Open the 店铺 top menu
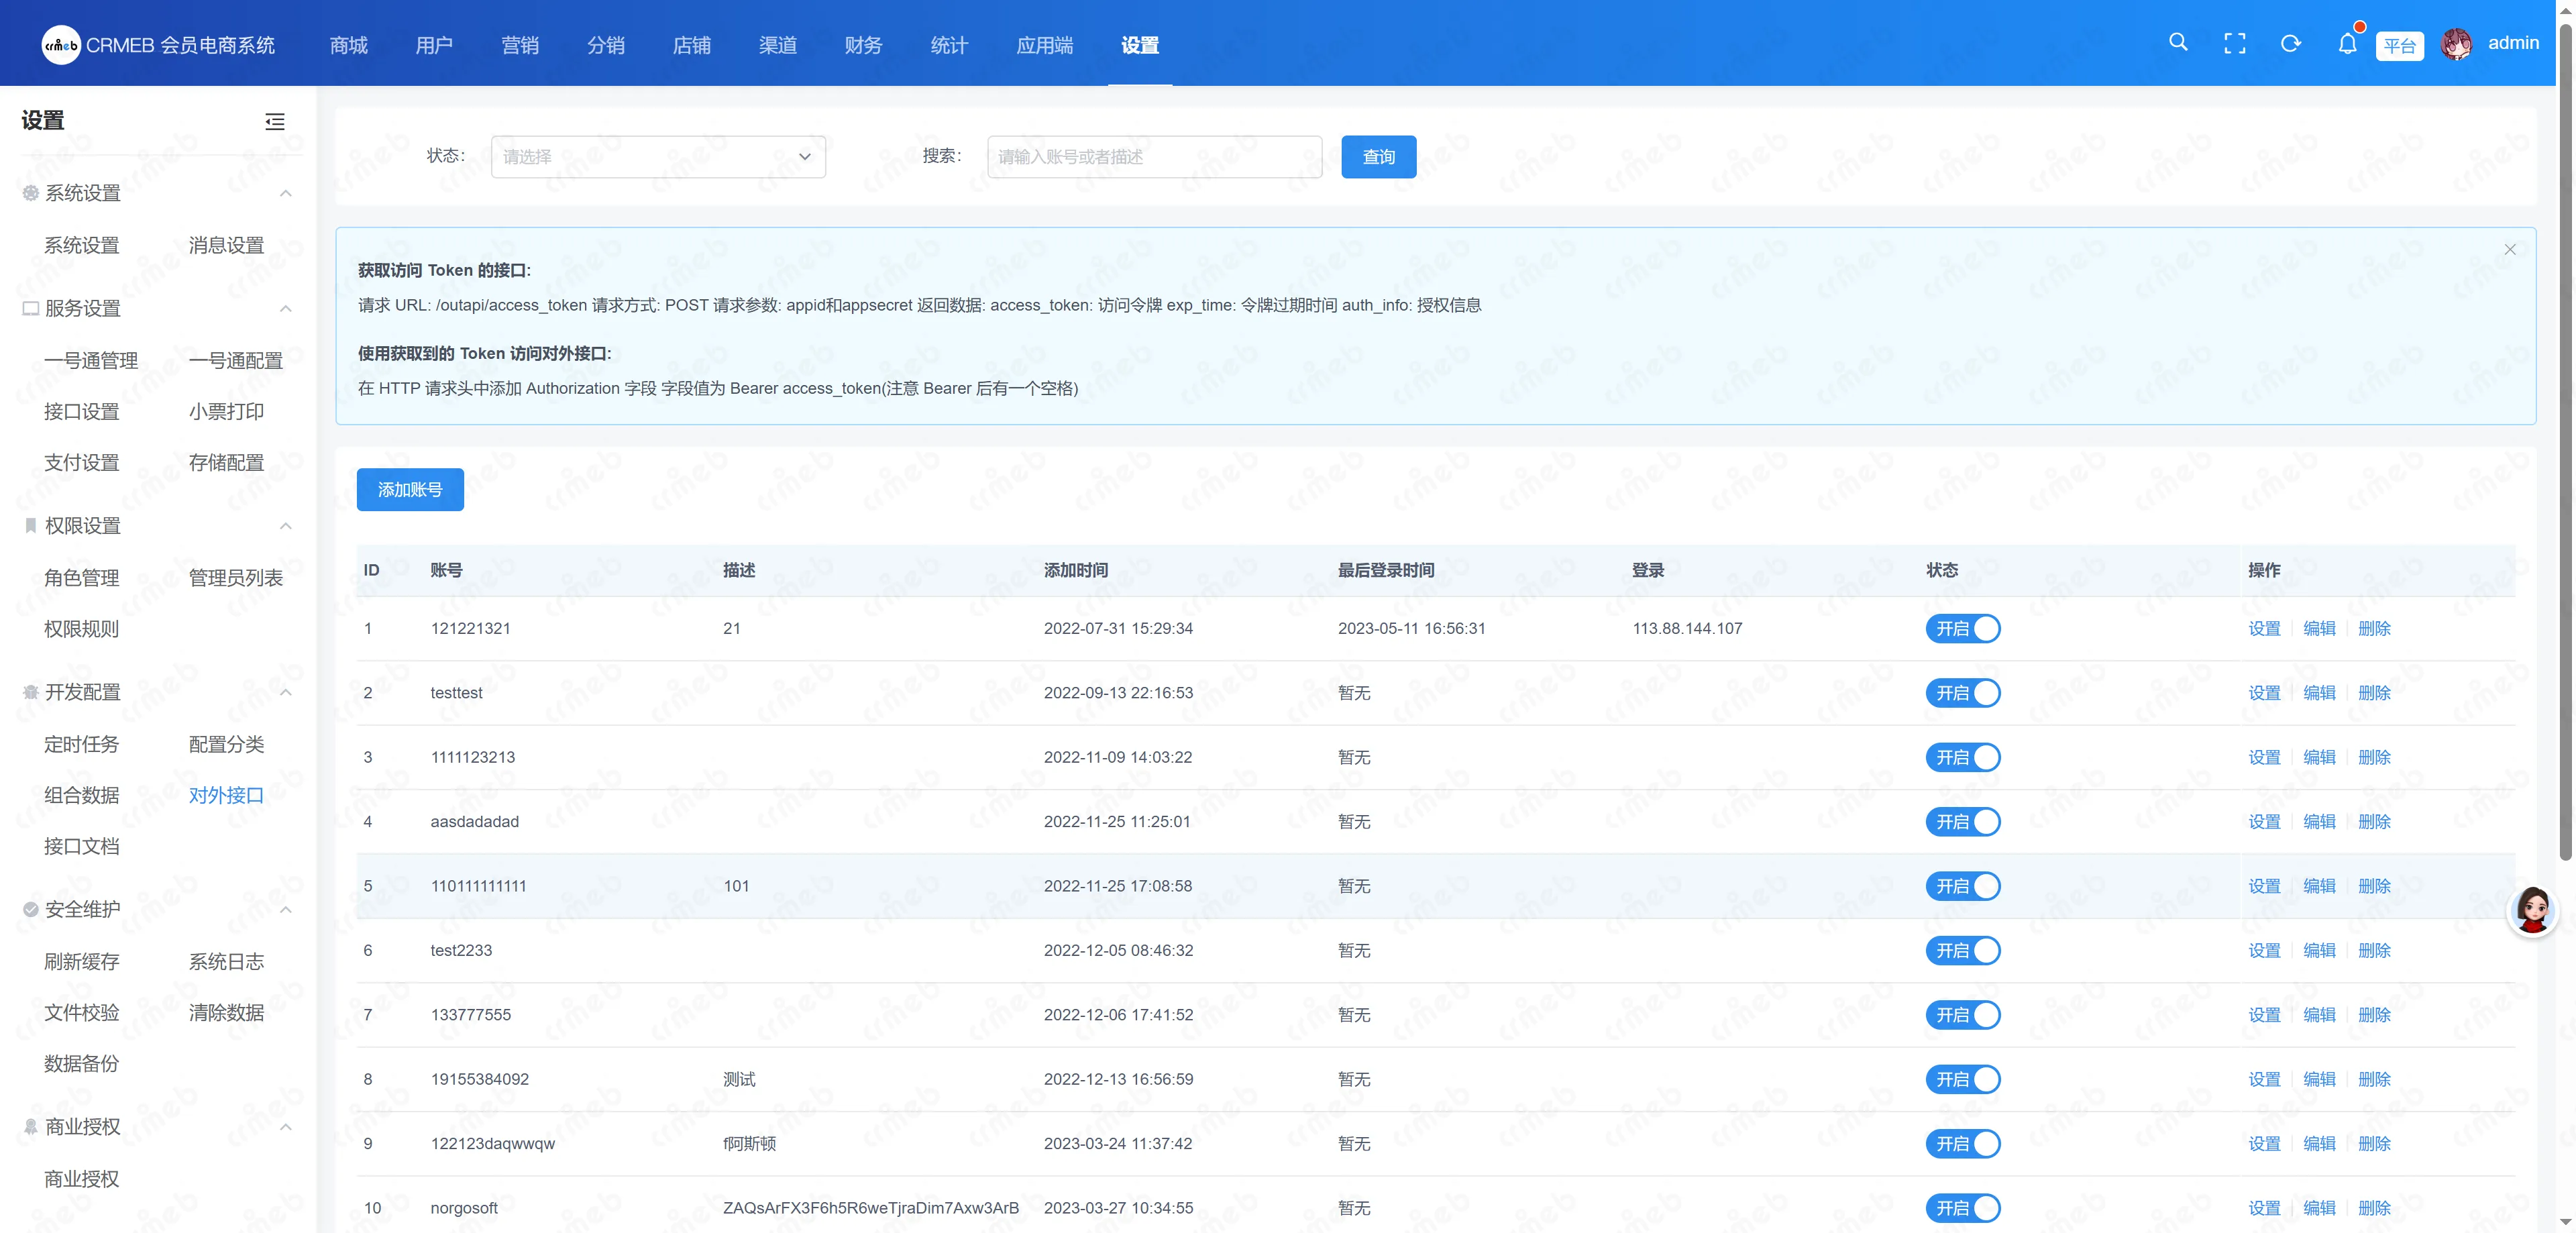This screenshot has width=2576, height=1233. 692,45
